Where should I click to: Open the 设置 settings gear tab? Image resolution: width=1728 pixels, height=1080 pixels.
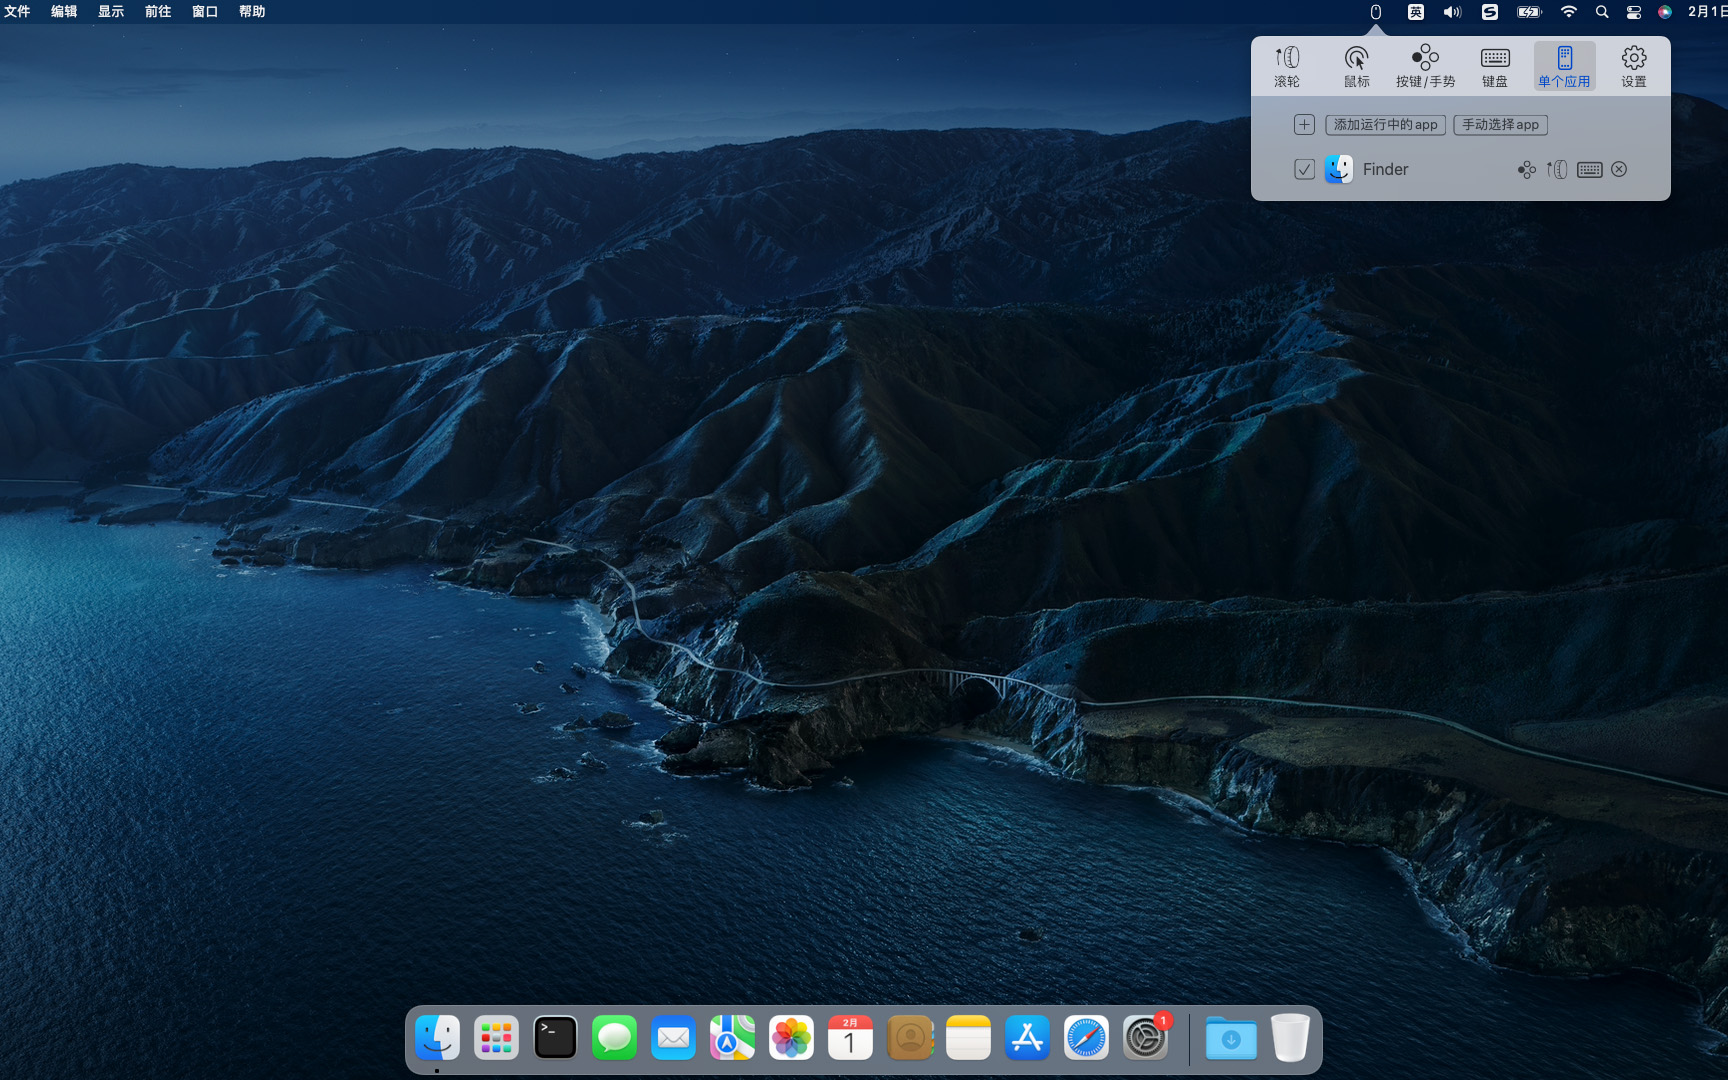click(x=1633, y=66)
